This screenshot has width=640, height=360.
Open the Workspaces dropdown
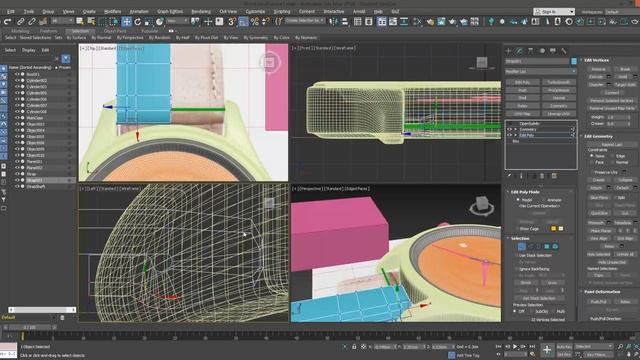(x=622, y=12)
